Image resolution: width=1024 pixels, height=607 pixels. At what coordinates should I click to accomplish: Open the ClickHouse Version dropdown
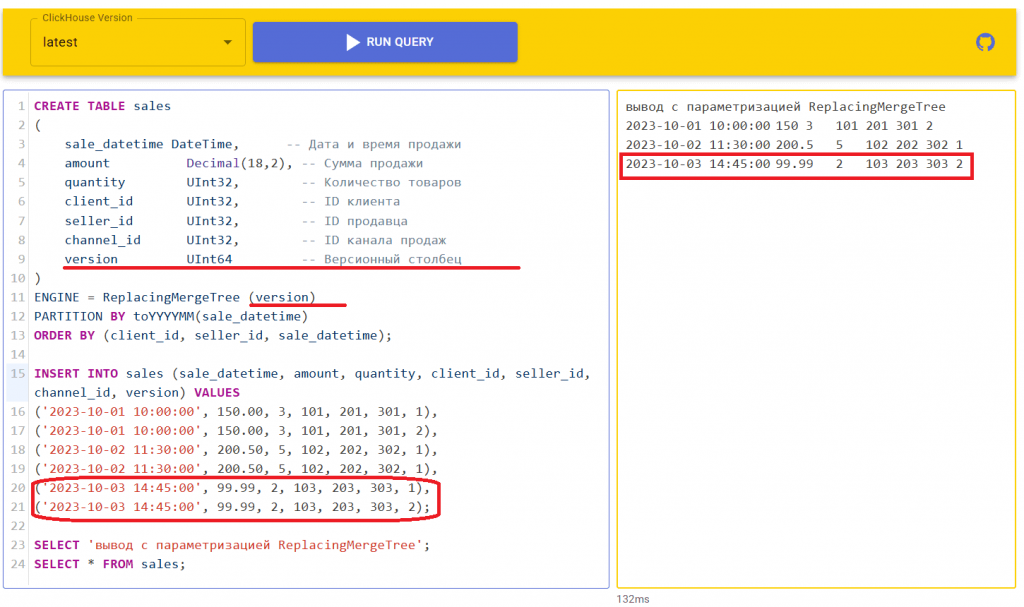click(x=137, y=42)
